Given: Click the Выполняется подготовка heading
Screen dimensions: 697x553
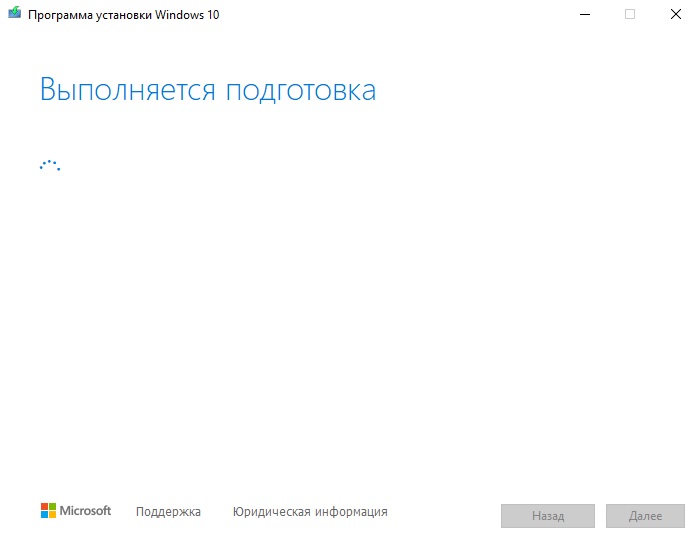Looking at the screenshot, I should point(208,90).
